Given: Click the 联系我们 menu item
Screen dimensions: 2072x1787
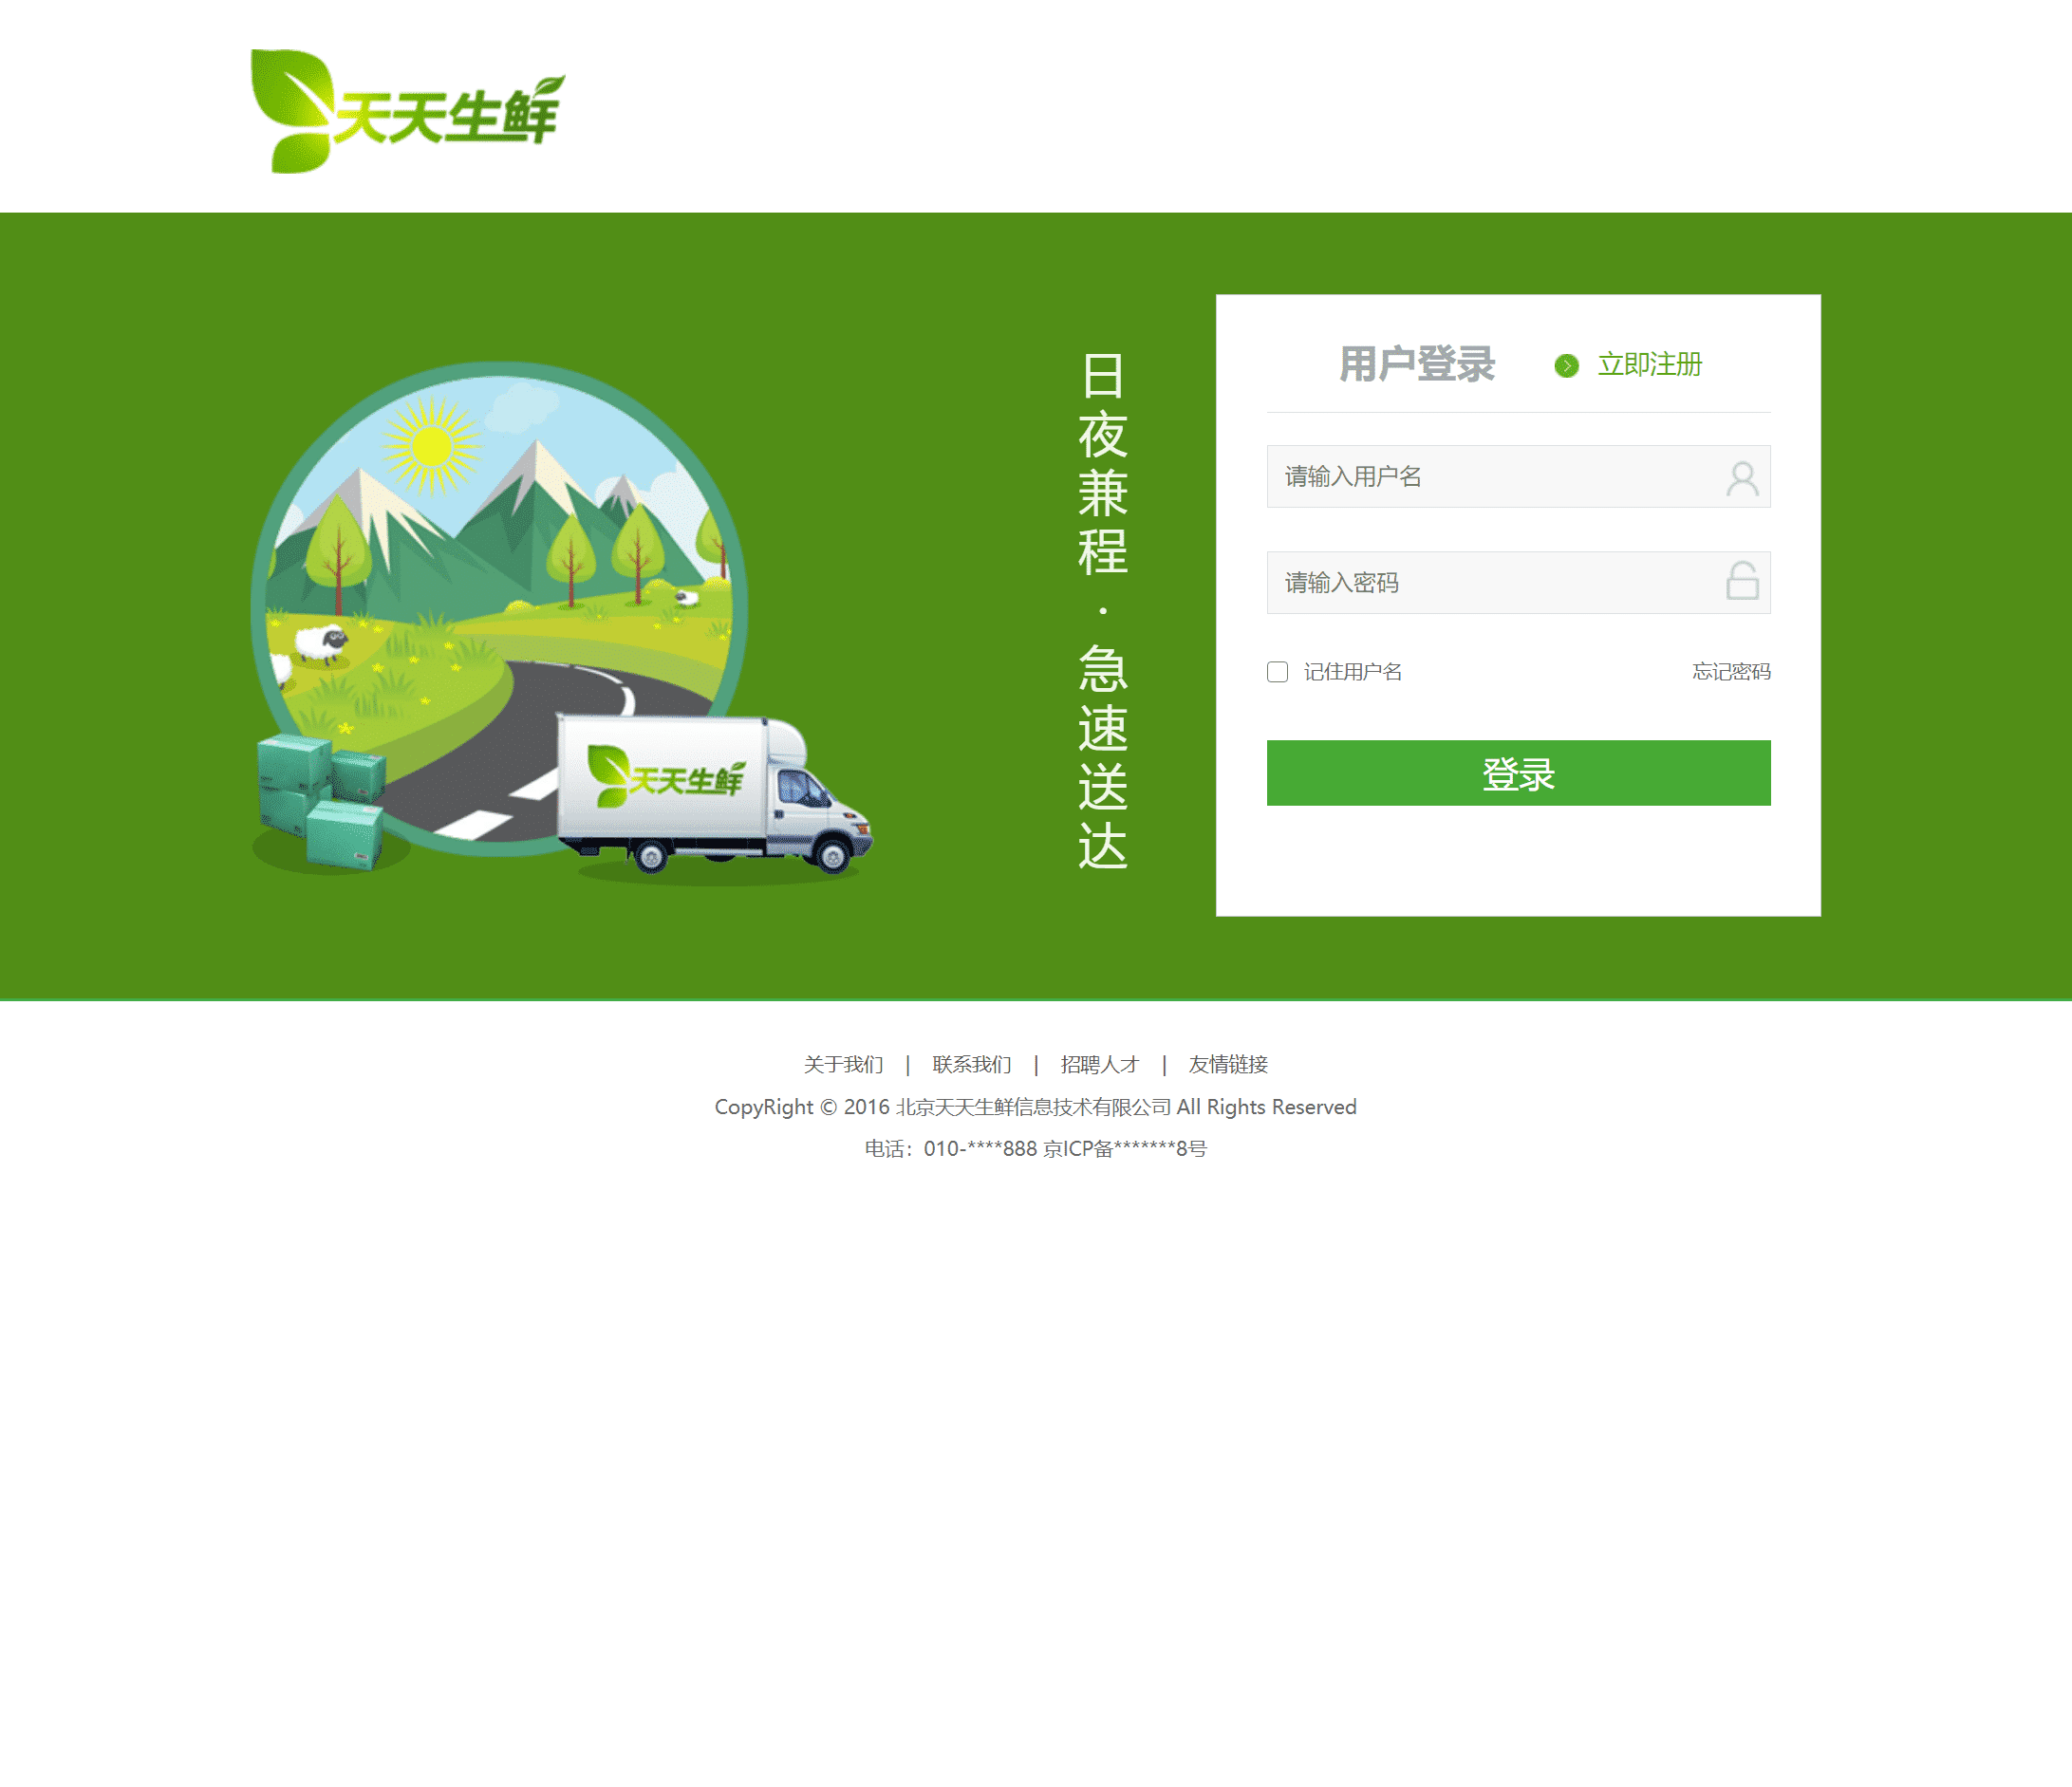Looking at the screenshot, I should click(x=973, y=1063).
